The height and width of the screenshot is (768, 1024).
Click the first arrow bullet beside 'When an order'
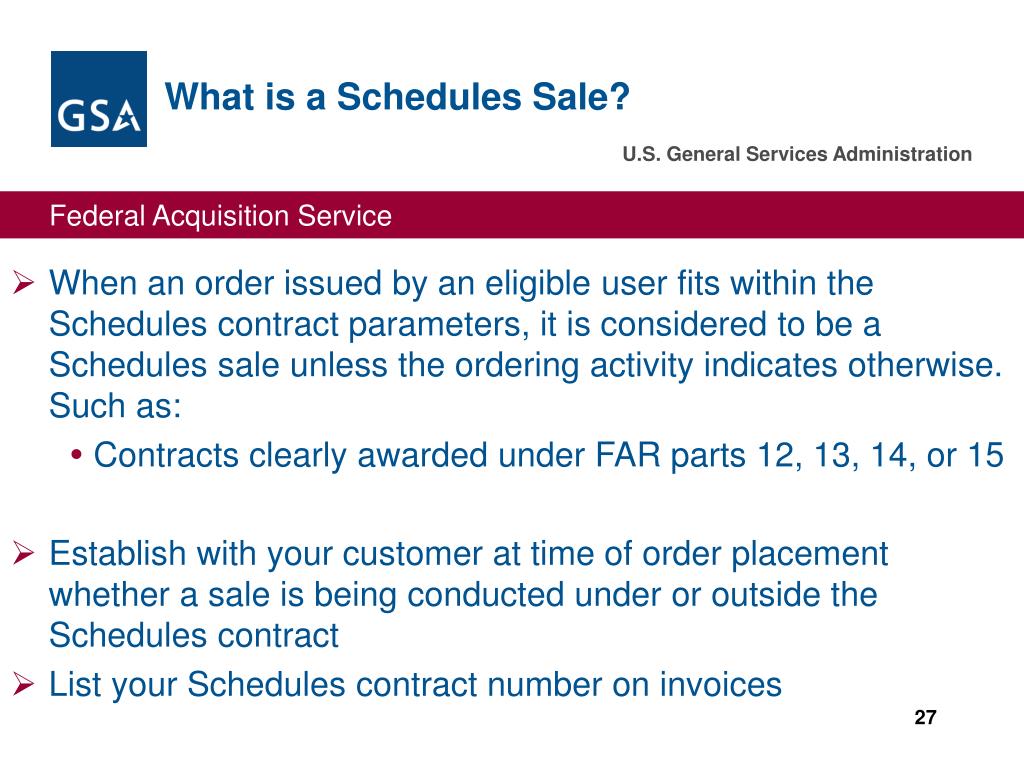click(24, 283)
